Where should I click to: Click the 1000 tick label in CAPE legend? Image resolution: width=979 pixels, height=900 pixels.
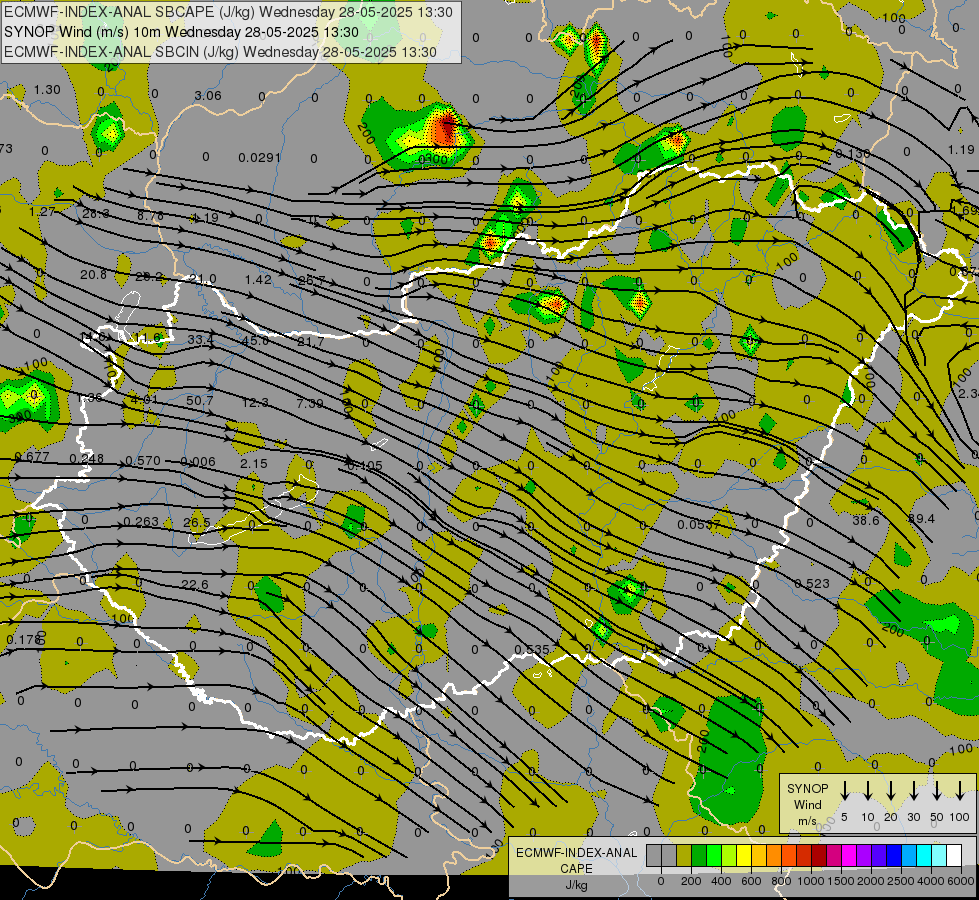tap(811, 881)
